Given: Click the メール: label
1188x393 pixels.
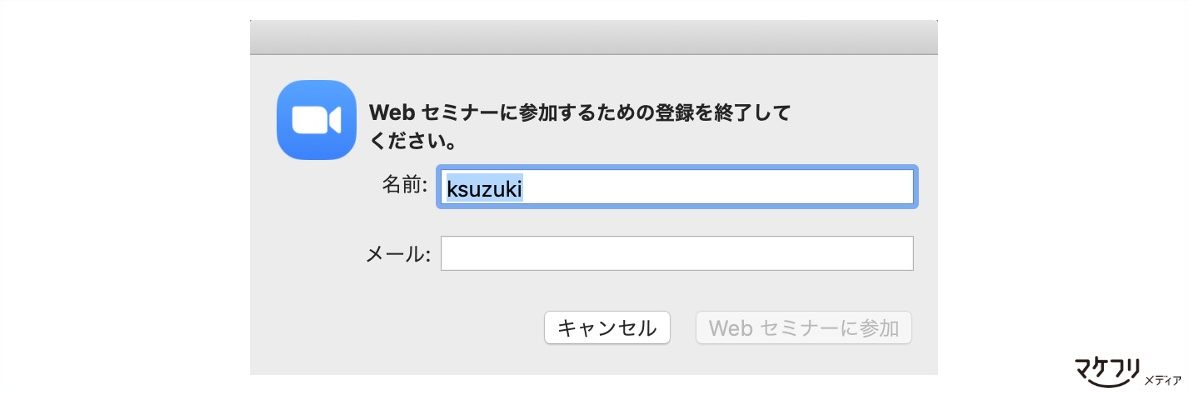Looking at the screenshot, I should coord(399,254).
